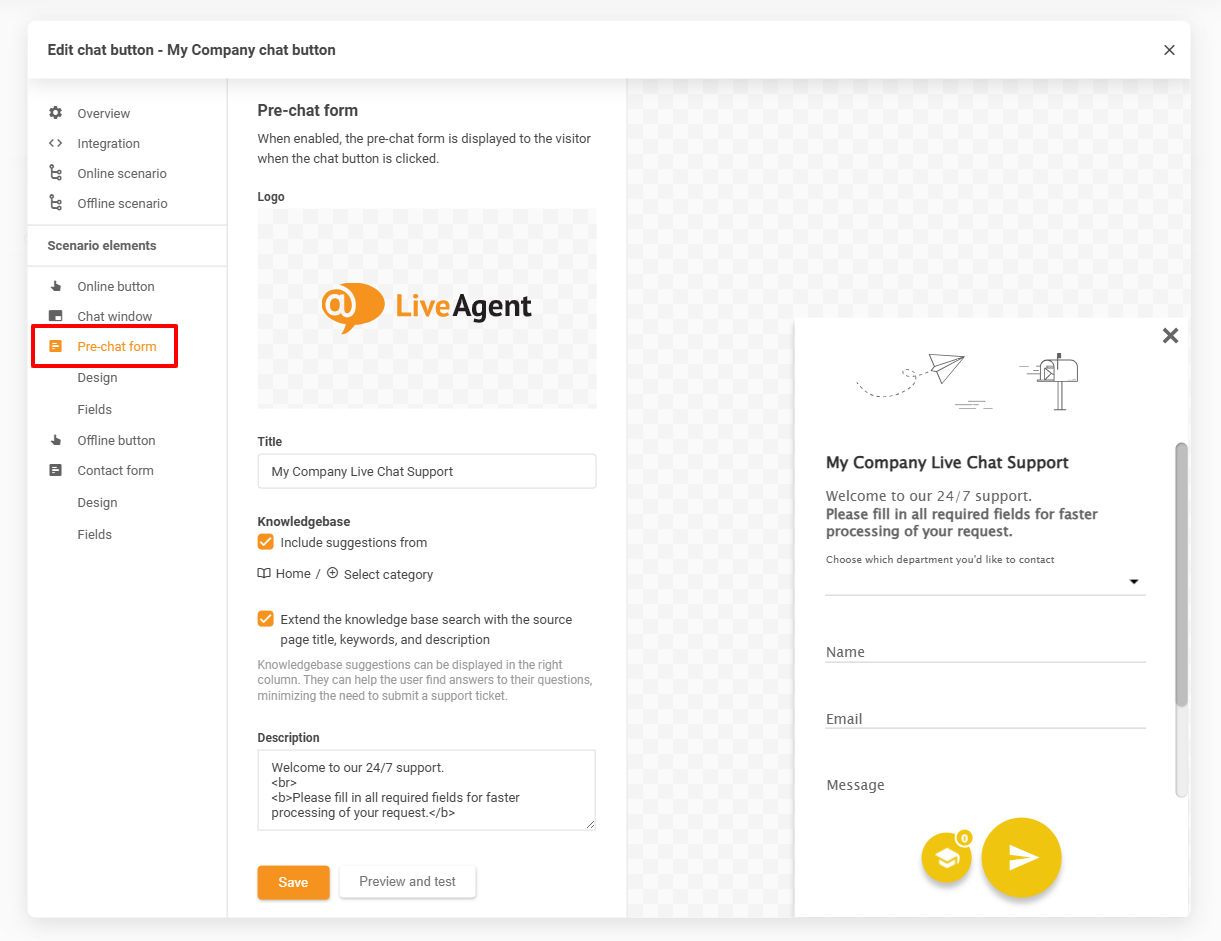The image size is (1221, 941).
Task: Open the Offline scenario menu item
Action: [122, 203]
